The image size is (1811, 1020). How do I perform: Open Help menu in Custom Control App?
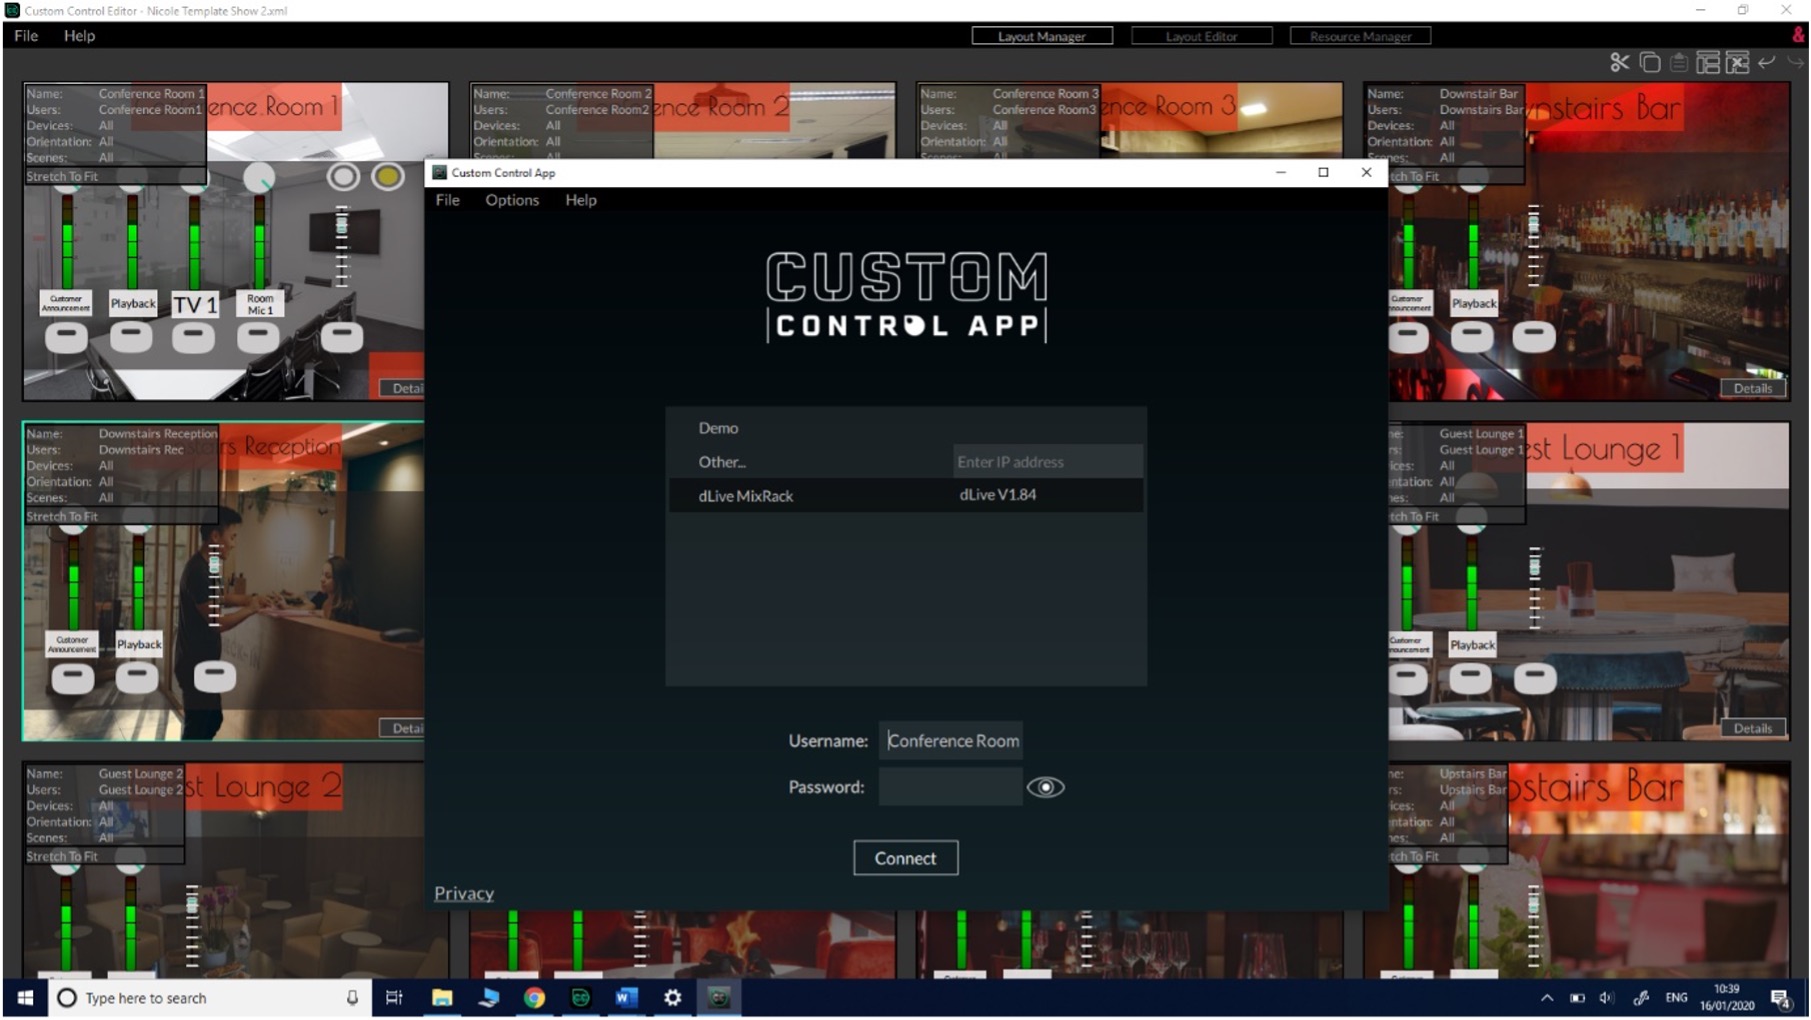click(581, 200)
